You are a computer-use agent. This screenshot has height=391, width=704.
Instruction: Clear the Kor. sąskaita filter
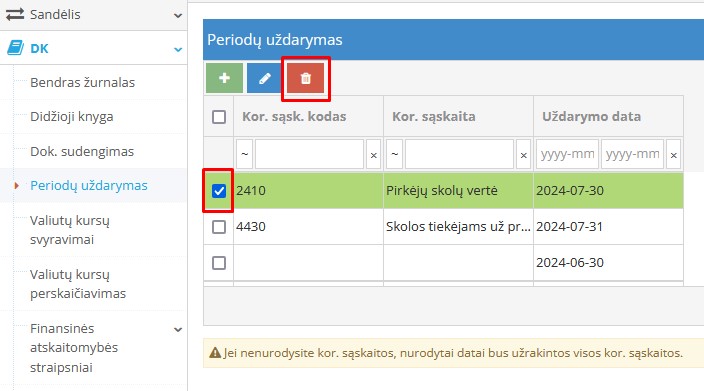(524, 154)
